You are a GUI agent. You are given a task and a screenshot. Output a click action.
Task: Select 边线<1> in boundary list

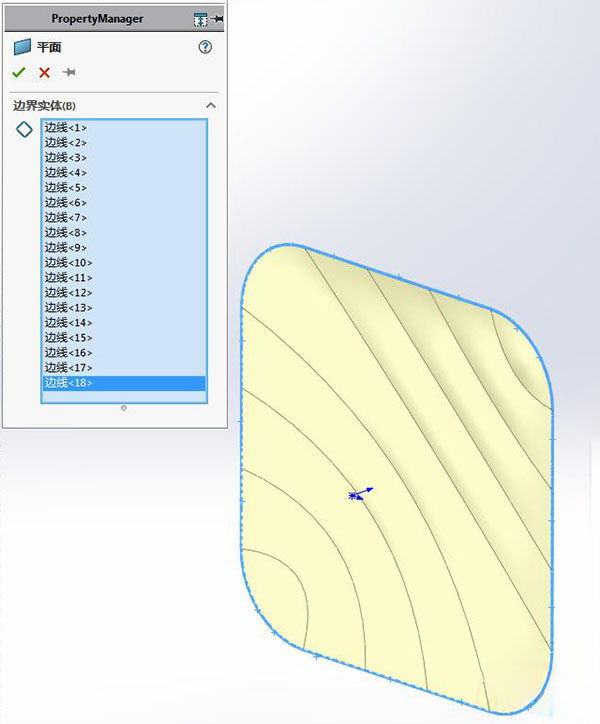point(124,127)
